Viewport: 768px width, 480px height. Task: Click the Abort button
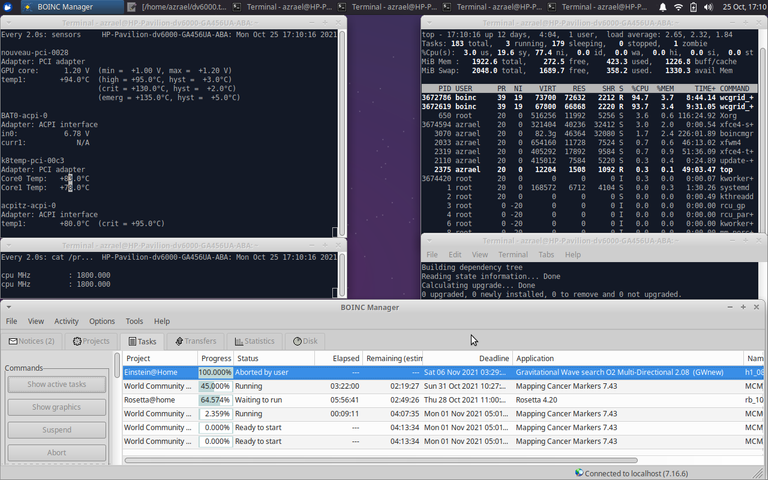pos(57,453)
